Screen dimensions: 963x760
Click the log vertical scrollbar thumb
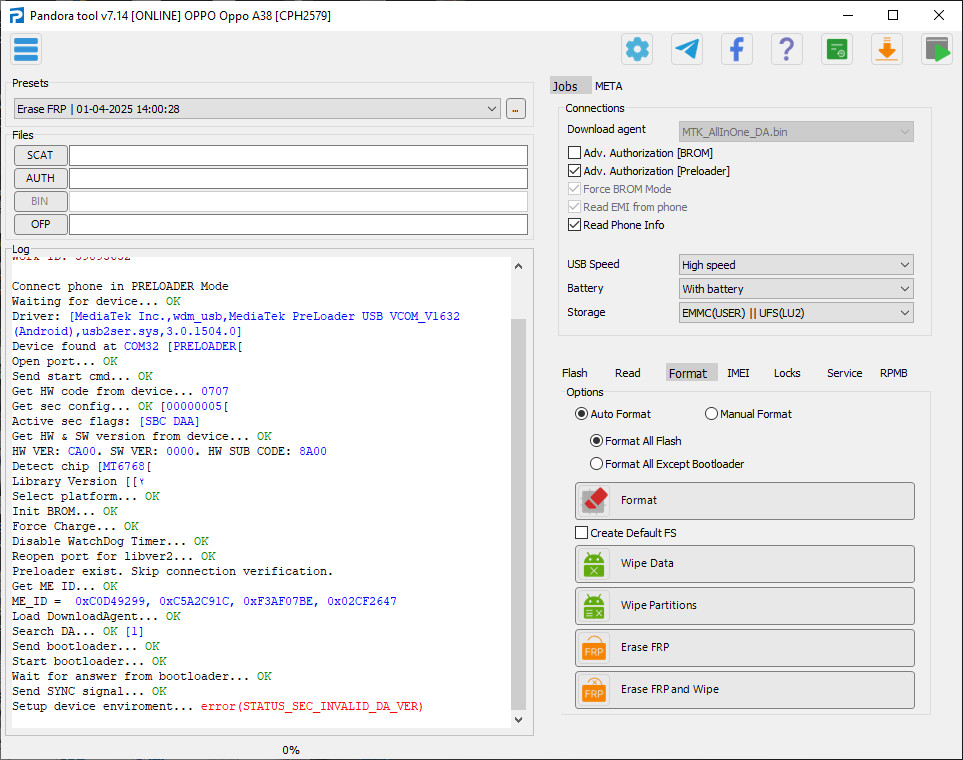point(518,514)
